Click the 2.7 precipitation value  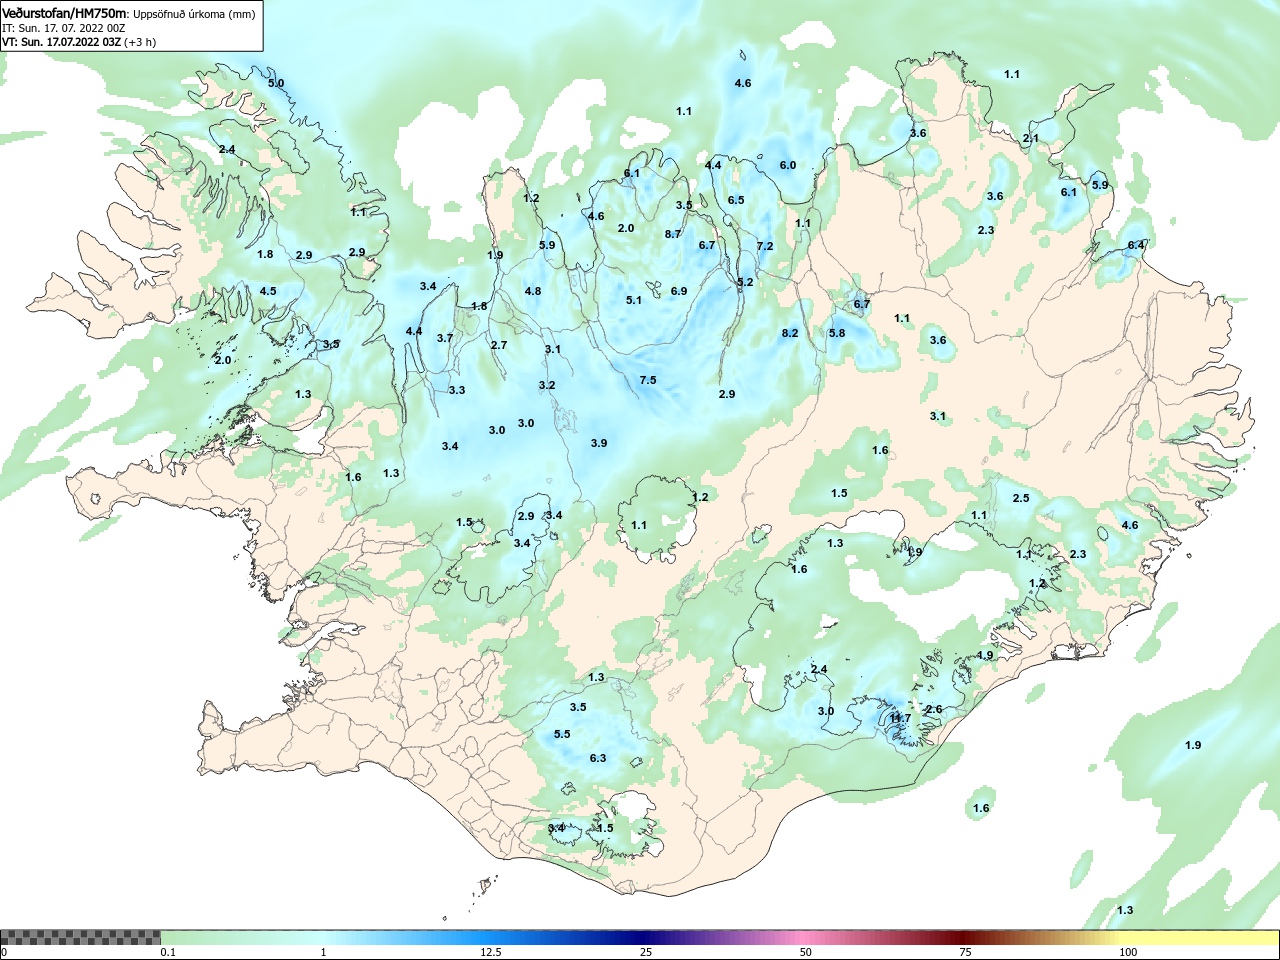coord(499,345)
